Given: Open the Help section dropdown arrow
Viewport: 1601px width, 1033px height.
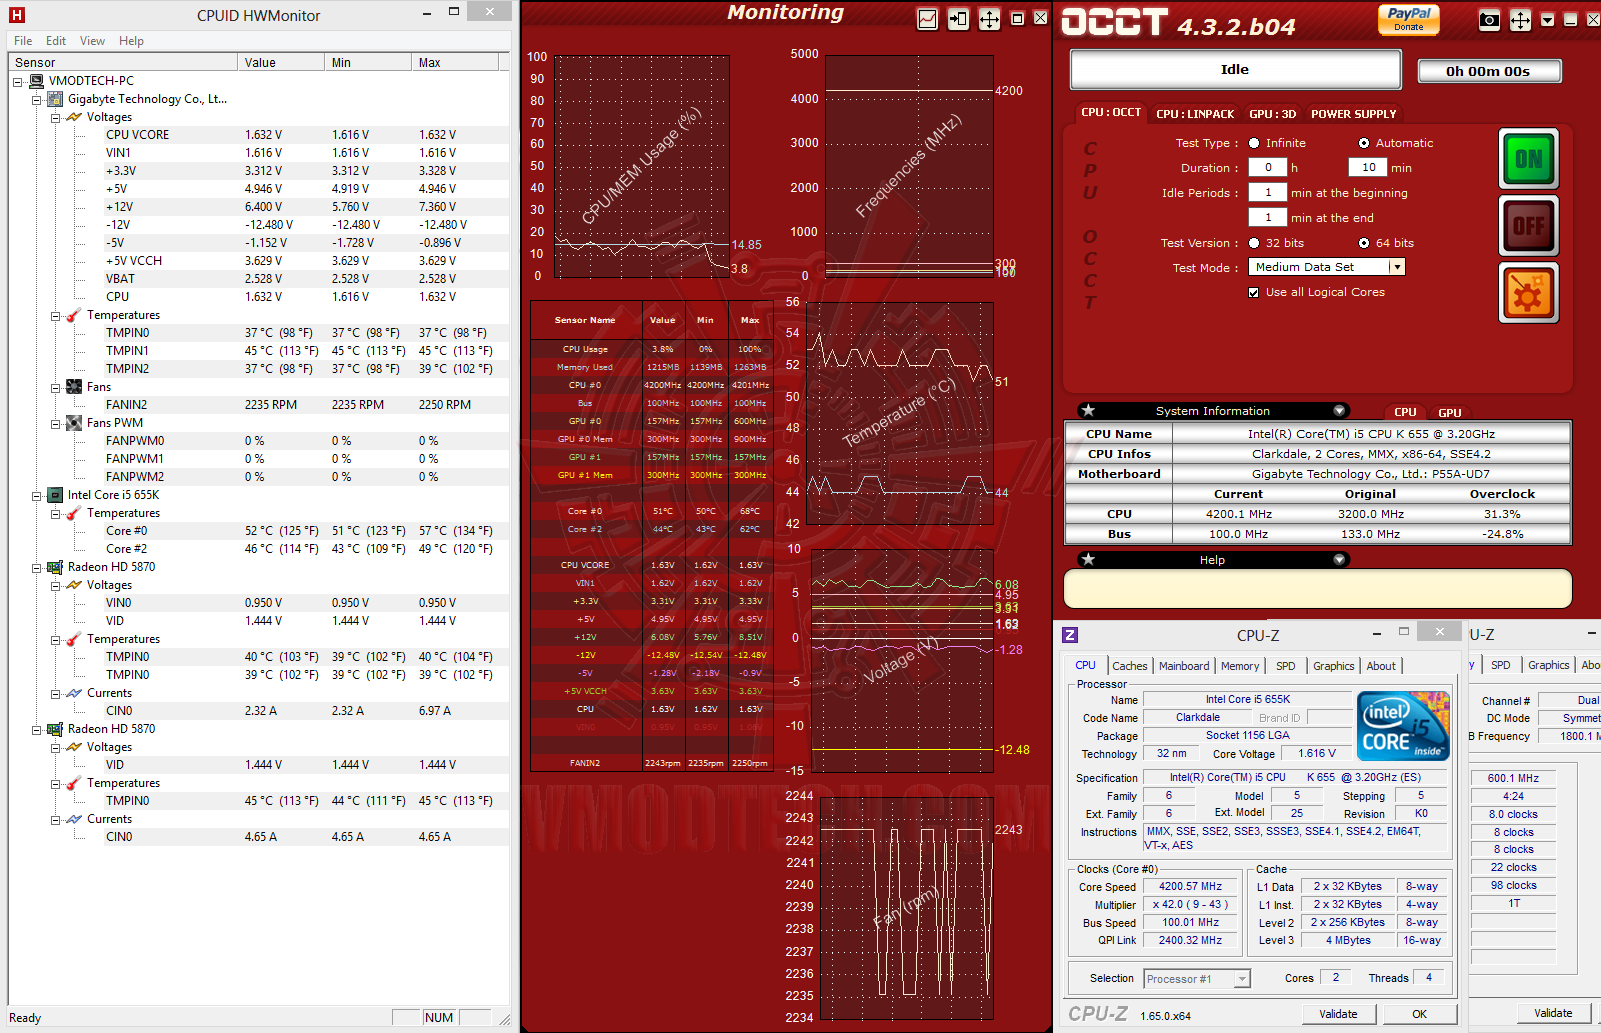Looking at the screenshot, I should click(x=1339, y=560).
